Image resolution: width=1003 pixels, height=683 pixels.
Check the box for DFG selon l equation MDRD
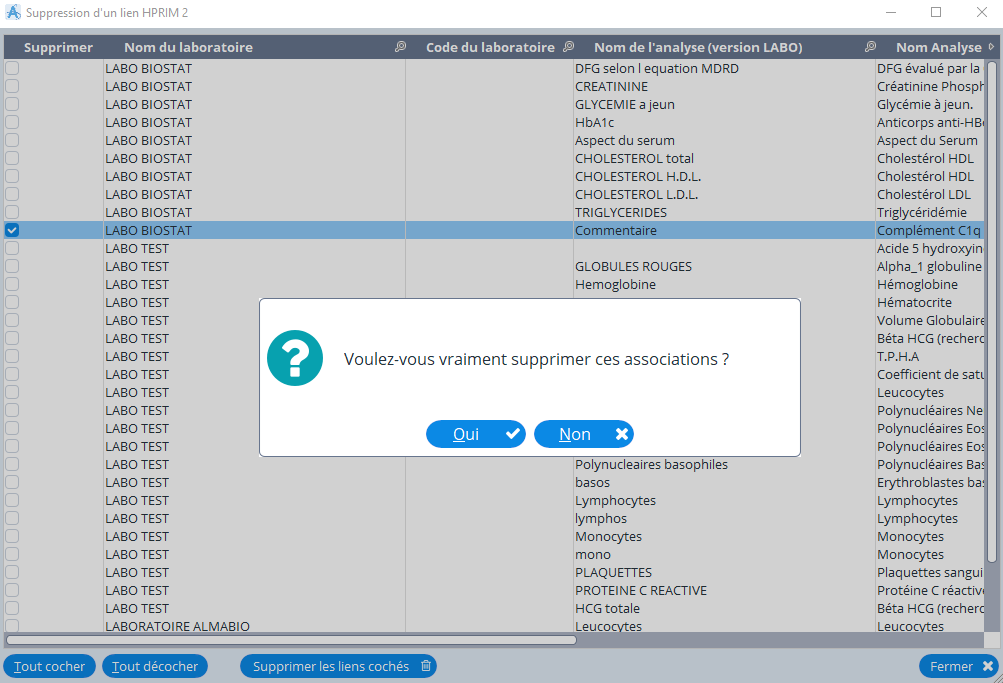(x=12, y=68)
